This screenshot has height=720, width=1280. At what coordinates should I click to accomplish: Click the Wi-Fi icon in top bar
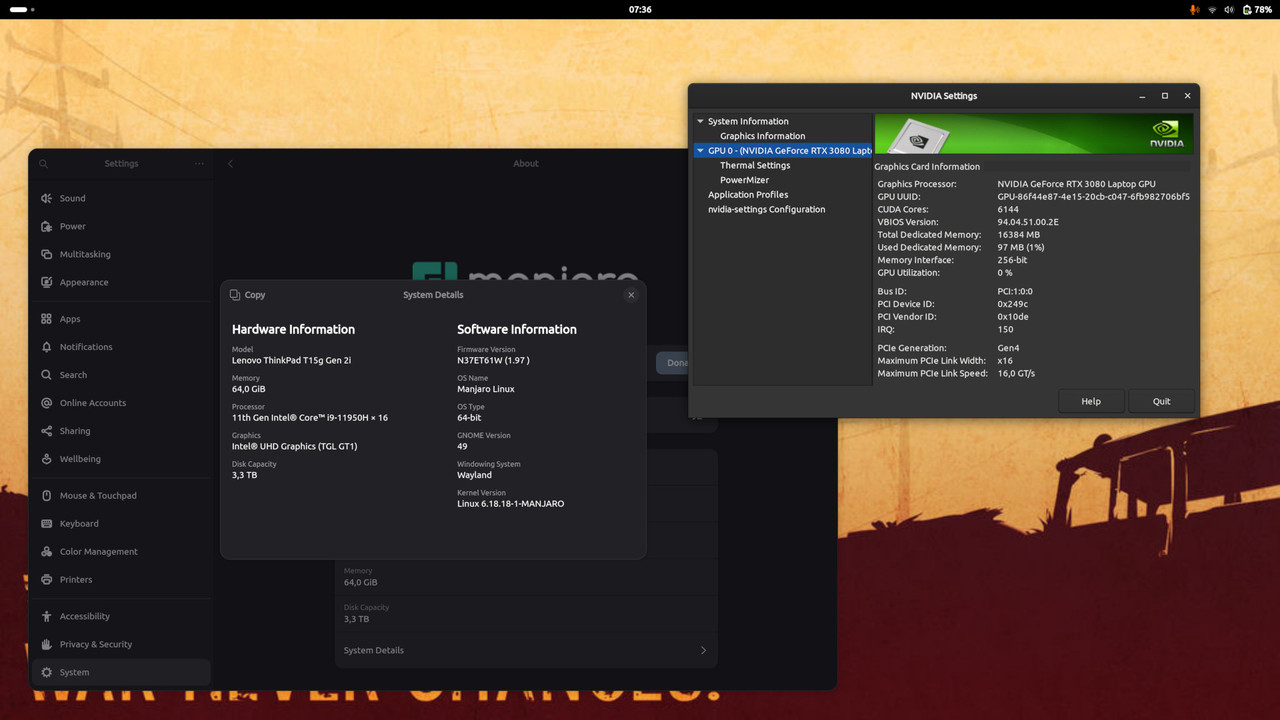1212,9
